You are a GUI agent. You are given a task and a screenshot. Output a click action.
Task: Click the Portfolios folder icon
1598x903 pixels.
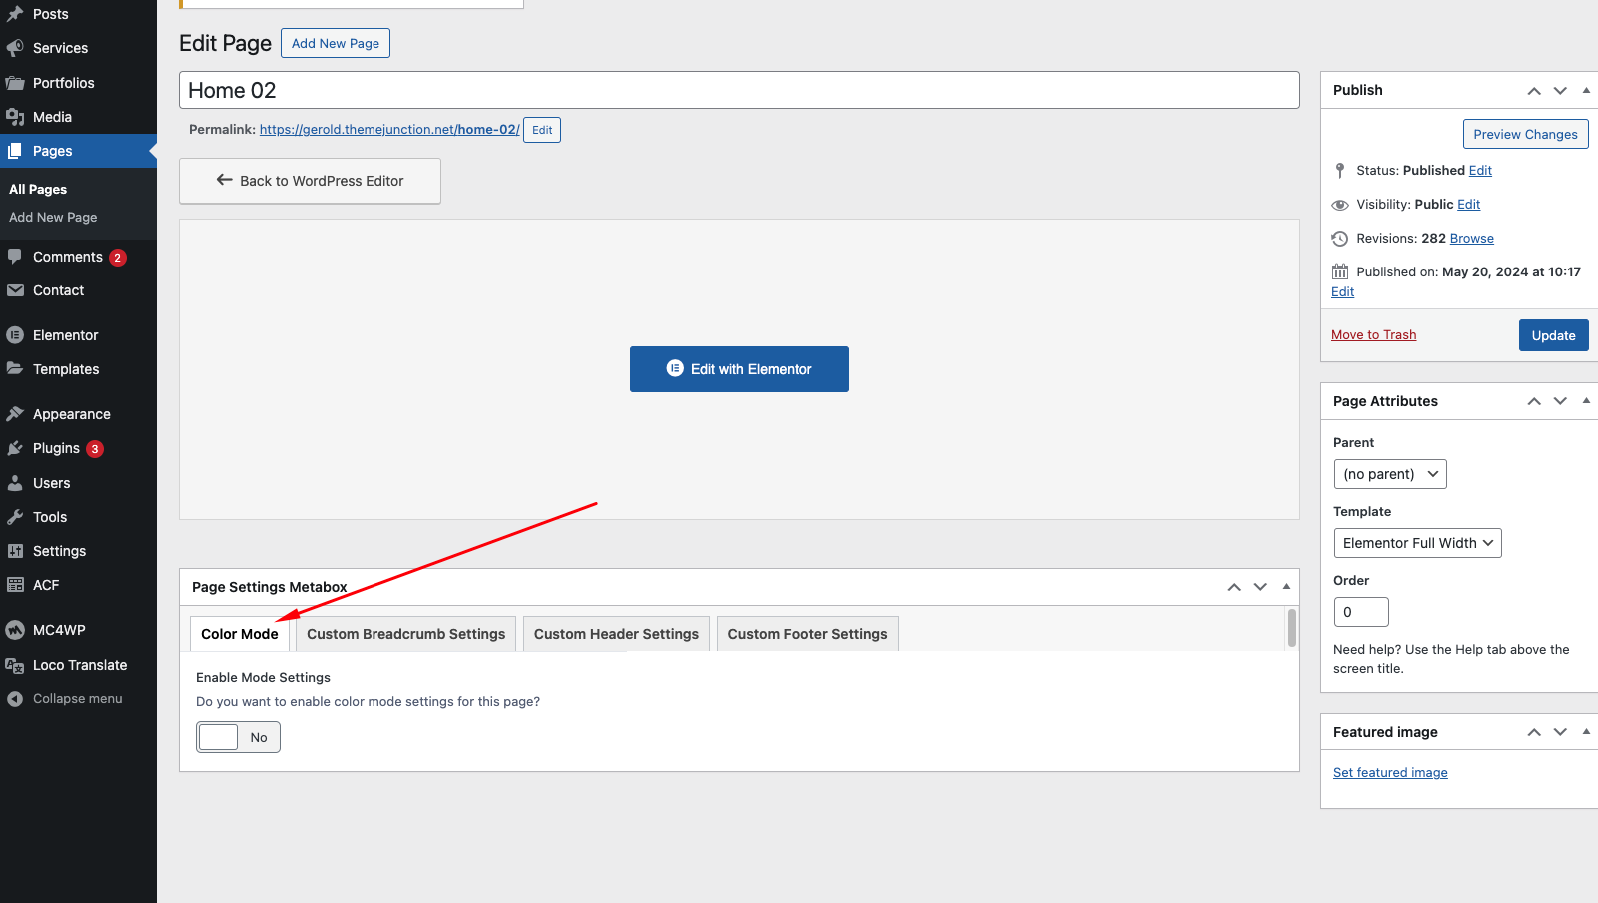pos(15,83)
